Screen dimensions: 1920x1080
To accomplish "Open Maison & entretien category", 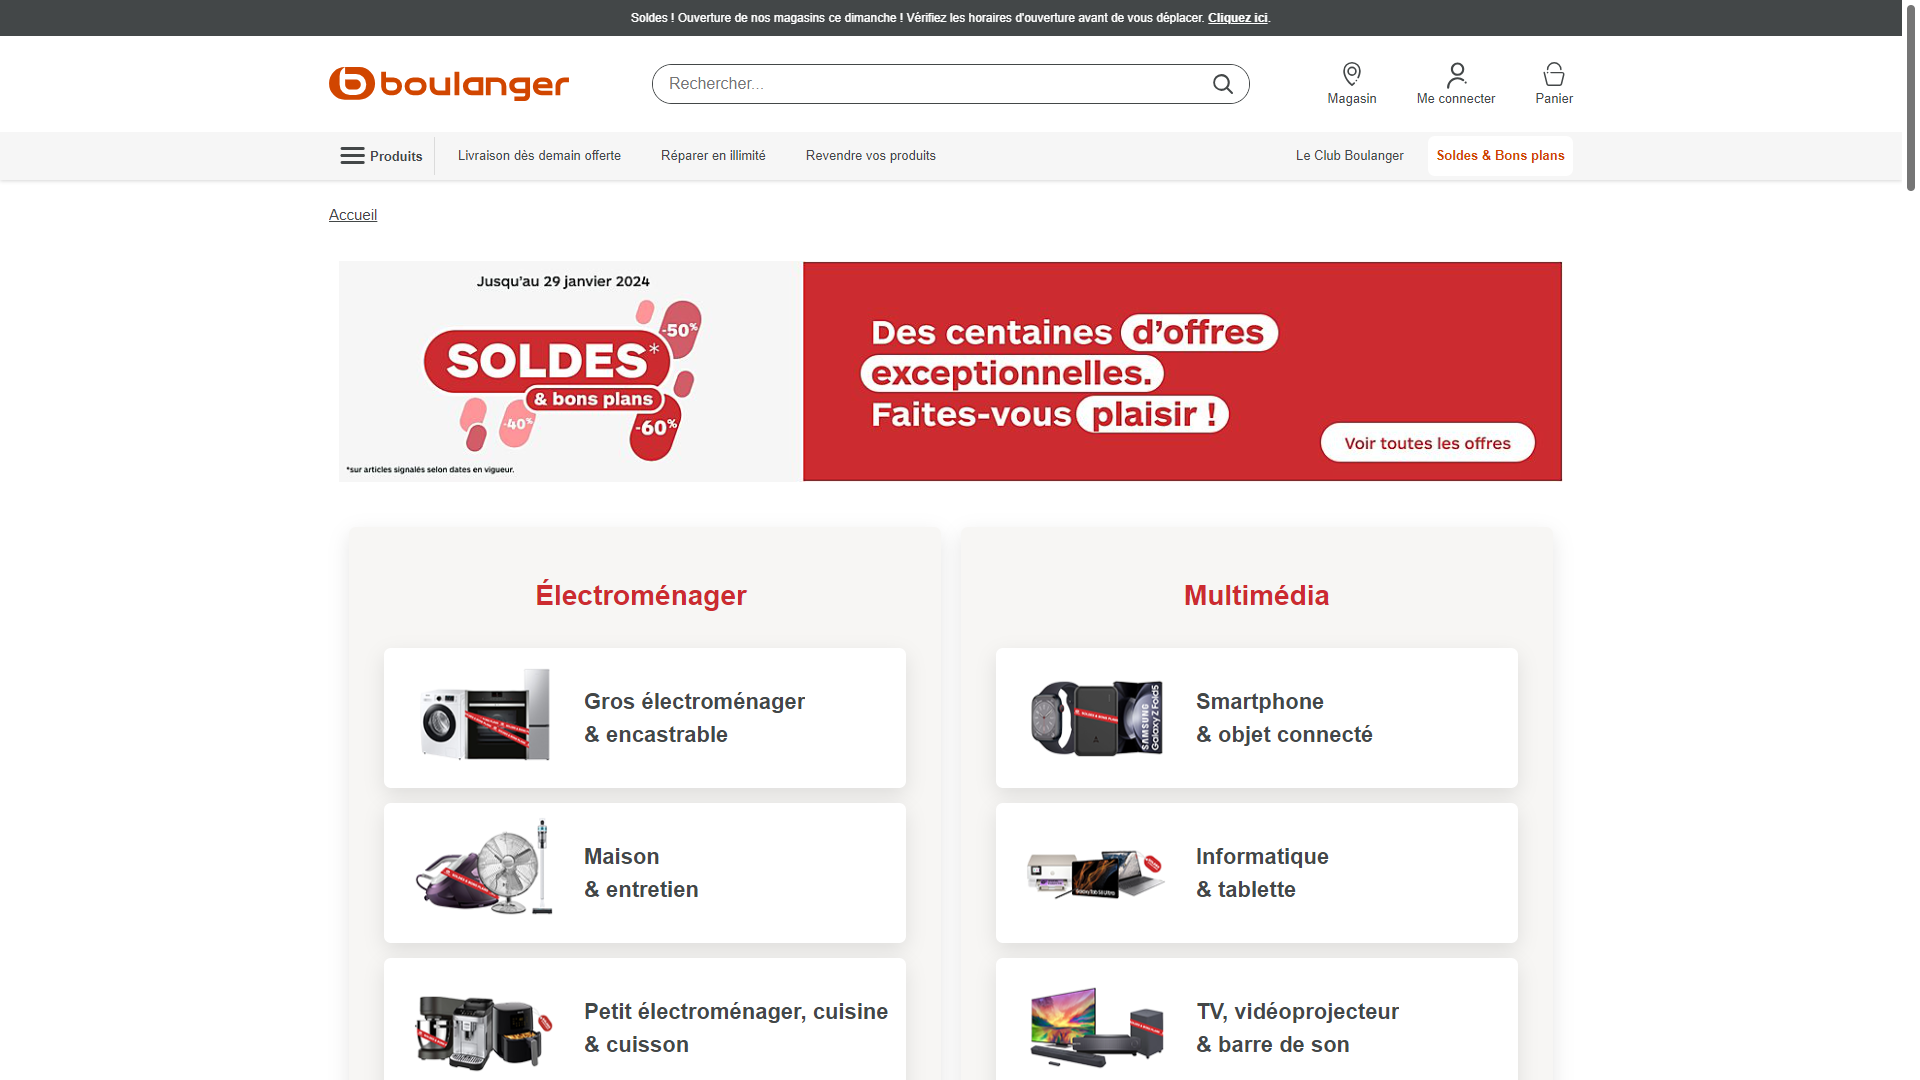I will (x=645, y=873).
